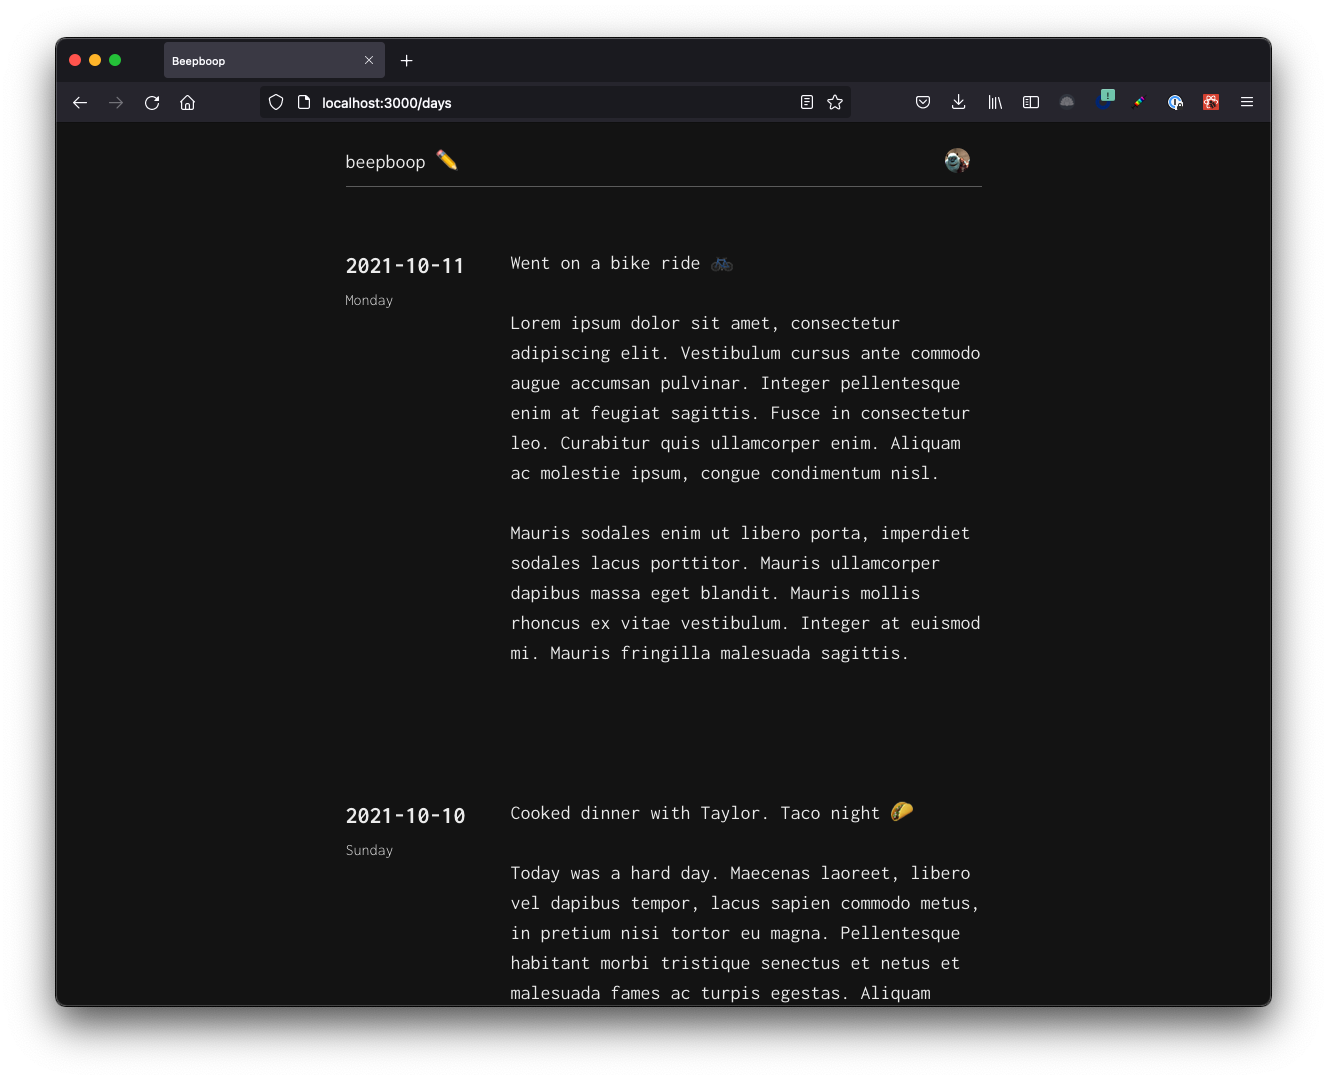
Task: Open the library history and bookmarks
Action: click(x=995, y=102)
